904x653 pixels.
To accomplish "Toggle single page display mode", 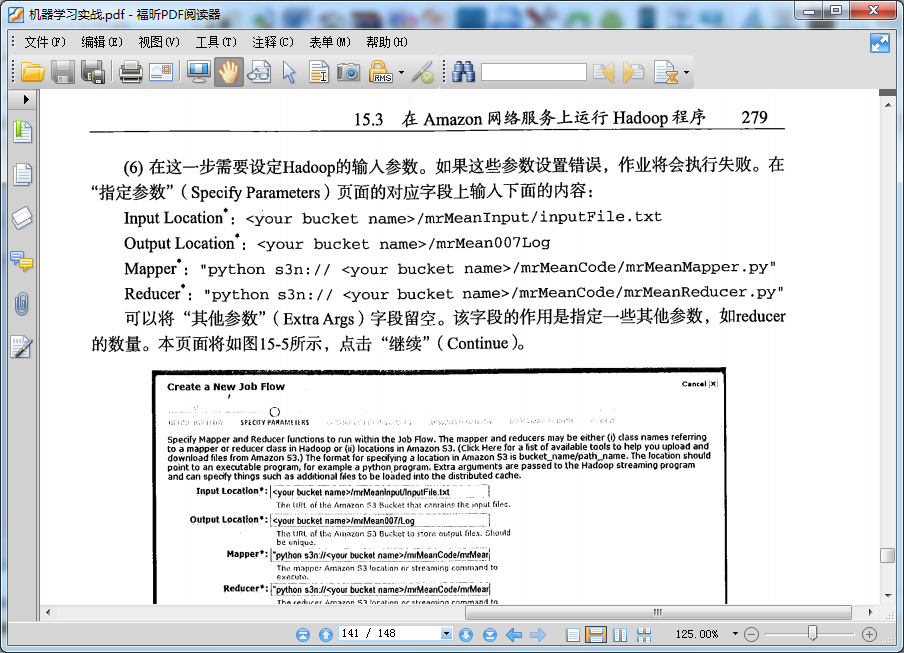I will coord(573,634).
